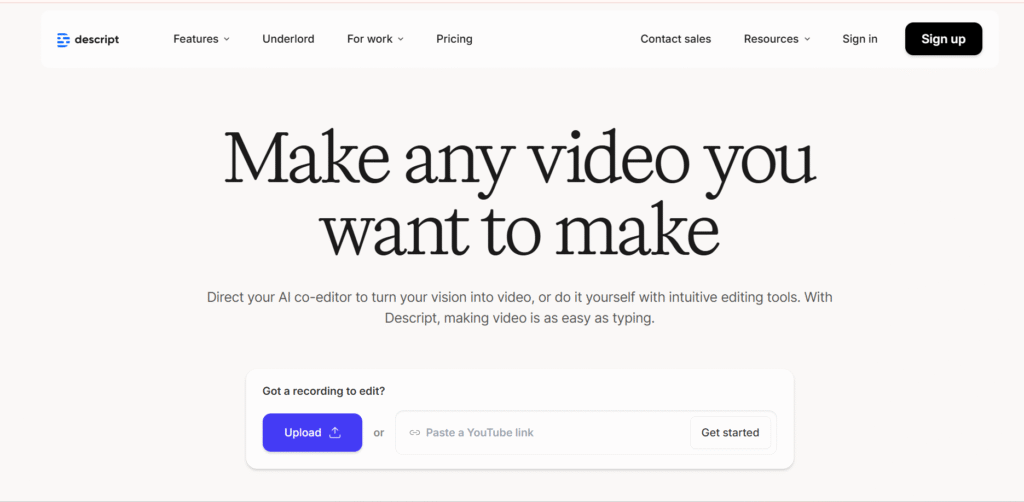This screenshot has width=1024, height=502.
Task: Click the Sign in link
Action: [x=859, y=39]
